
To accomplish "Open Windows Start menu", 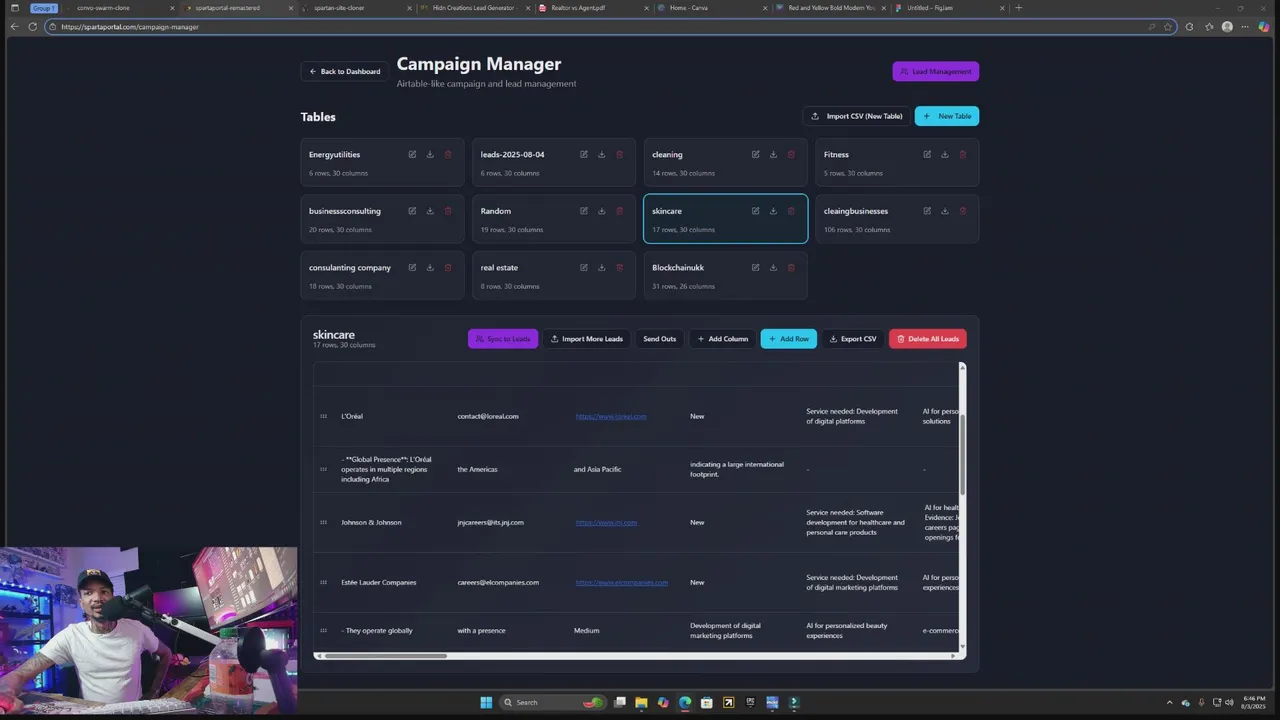I will pos(486,702).
